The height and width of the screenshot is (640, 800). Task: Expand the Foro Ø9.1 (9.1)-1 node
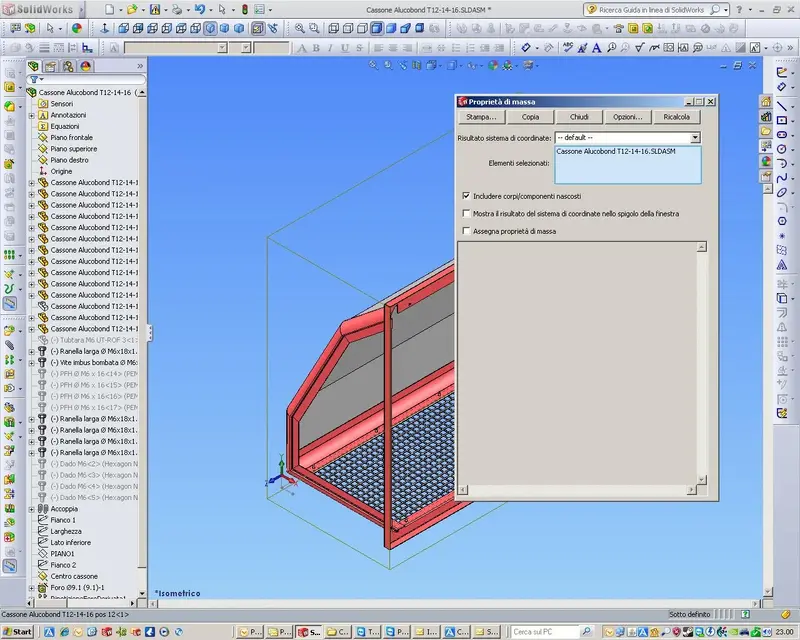coord(32,588)
